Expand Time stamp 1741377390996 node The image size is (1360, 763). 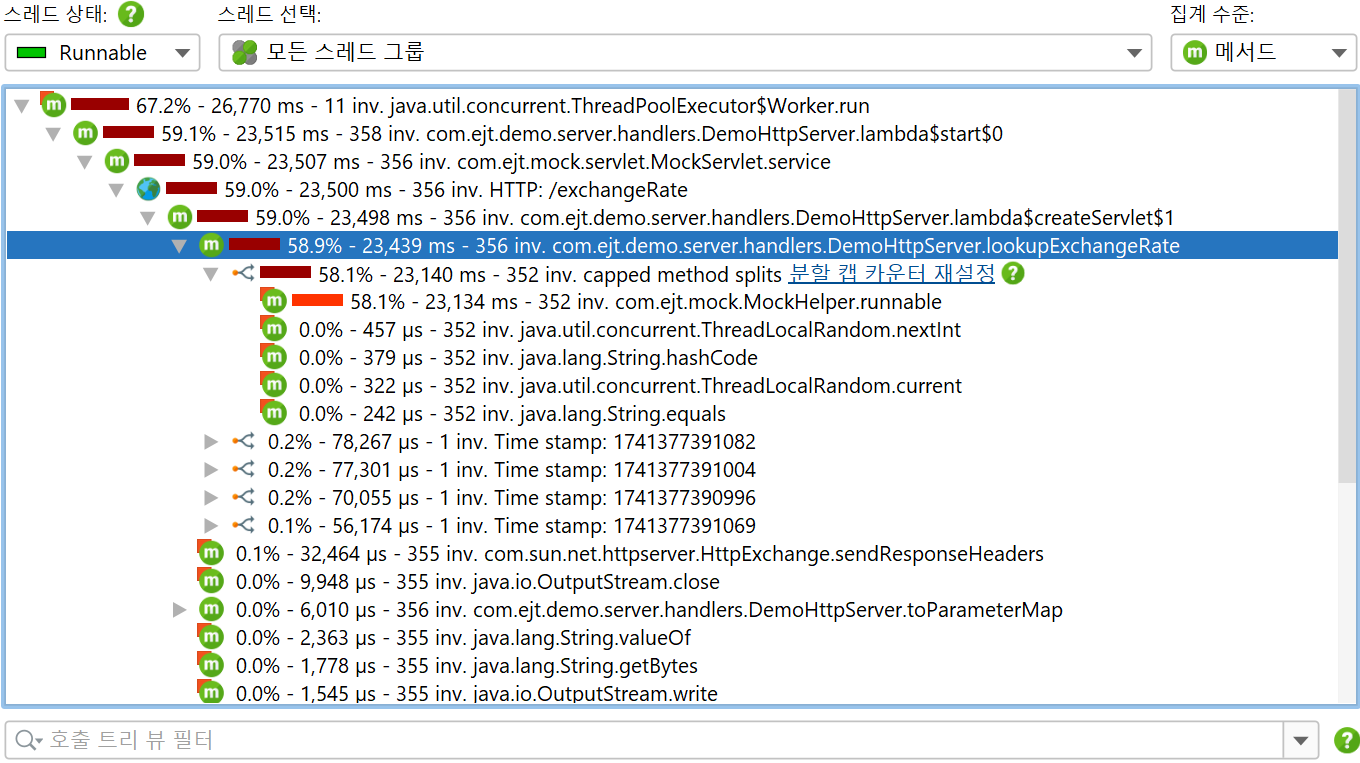click(211, 497)
